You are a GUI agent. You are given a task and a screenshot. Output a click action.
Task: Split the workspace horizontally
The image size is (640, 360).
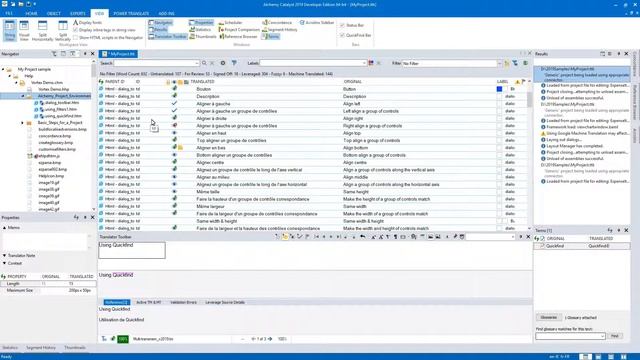[42, 30]
